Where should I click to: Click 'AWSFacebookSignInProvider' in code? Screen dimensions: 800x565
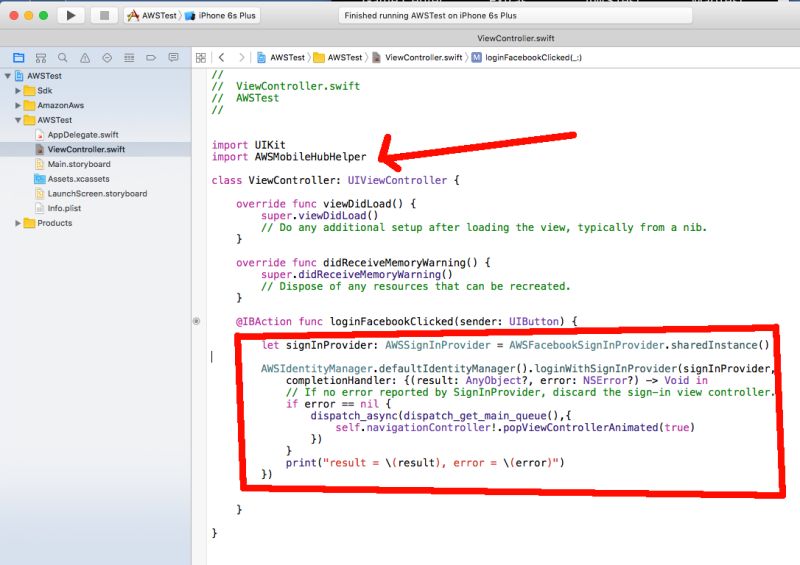pyautogui.click(x=587, y=345)
